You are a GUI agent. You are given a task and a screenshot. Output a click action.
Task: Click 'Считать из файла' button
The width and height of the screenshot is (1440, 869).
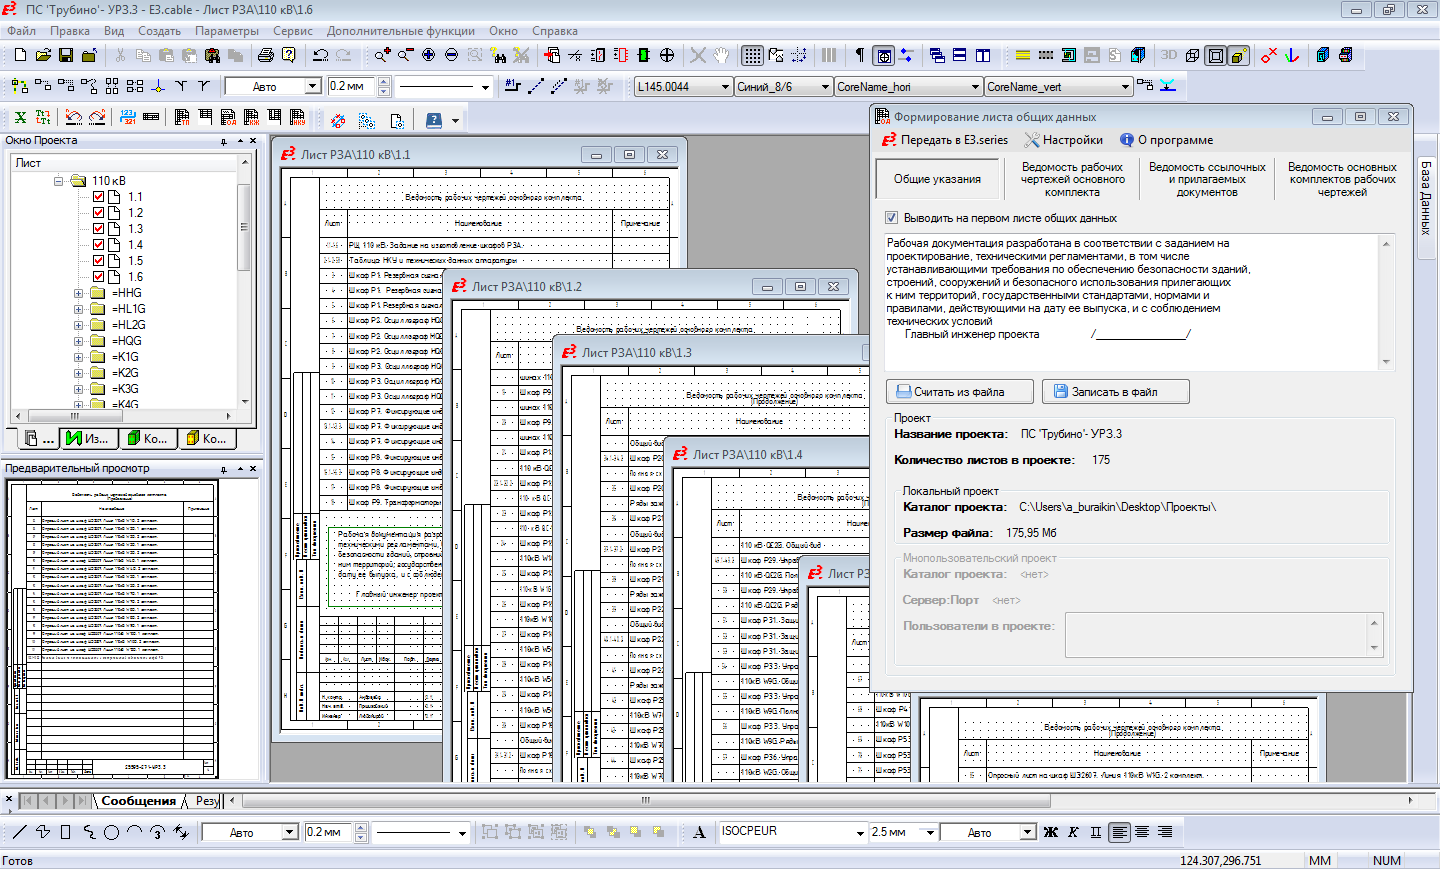[x=959, y=392]
